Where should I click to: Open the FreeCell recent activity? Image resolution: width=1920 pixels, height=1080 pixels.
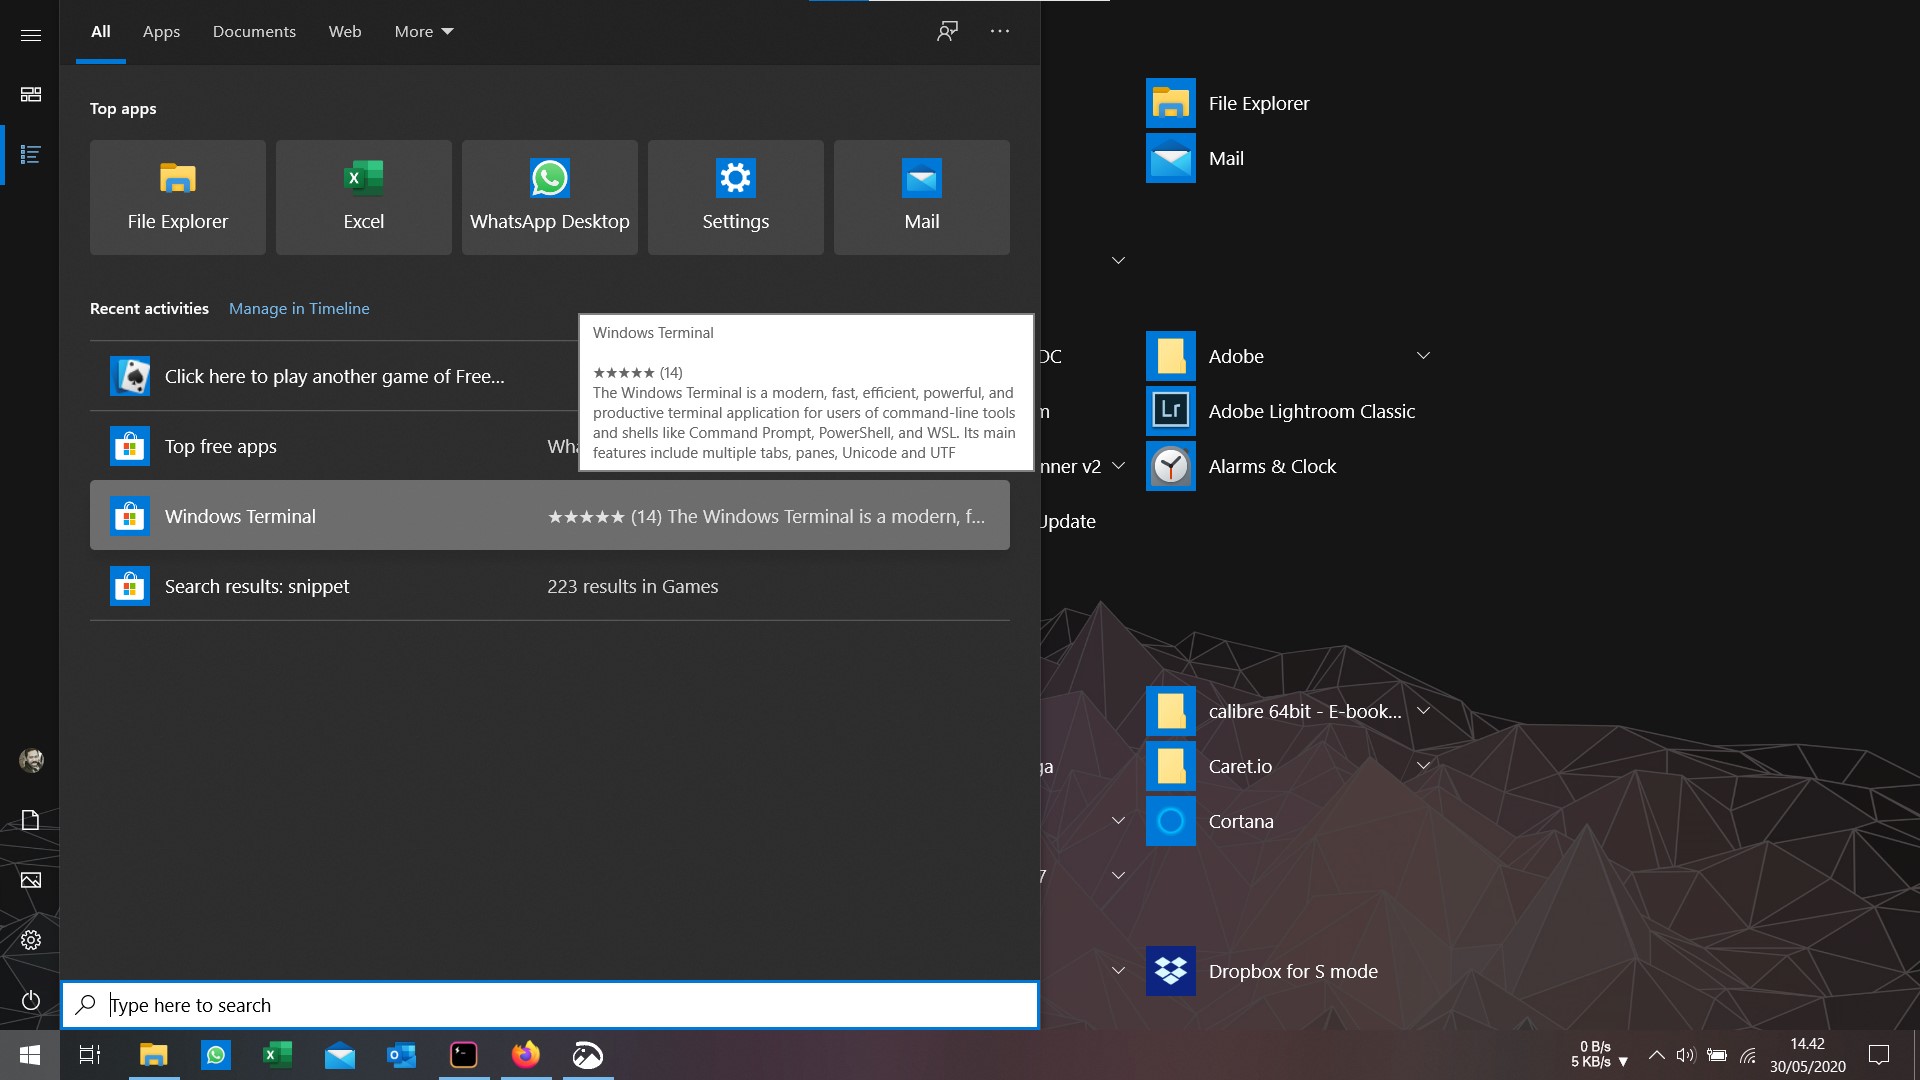click(334, 376)
